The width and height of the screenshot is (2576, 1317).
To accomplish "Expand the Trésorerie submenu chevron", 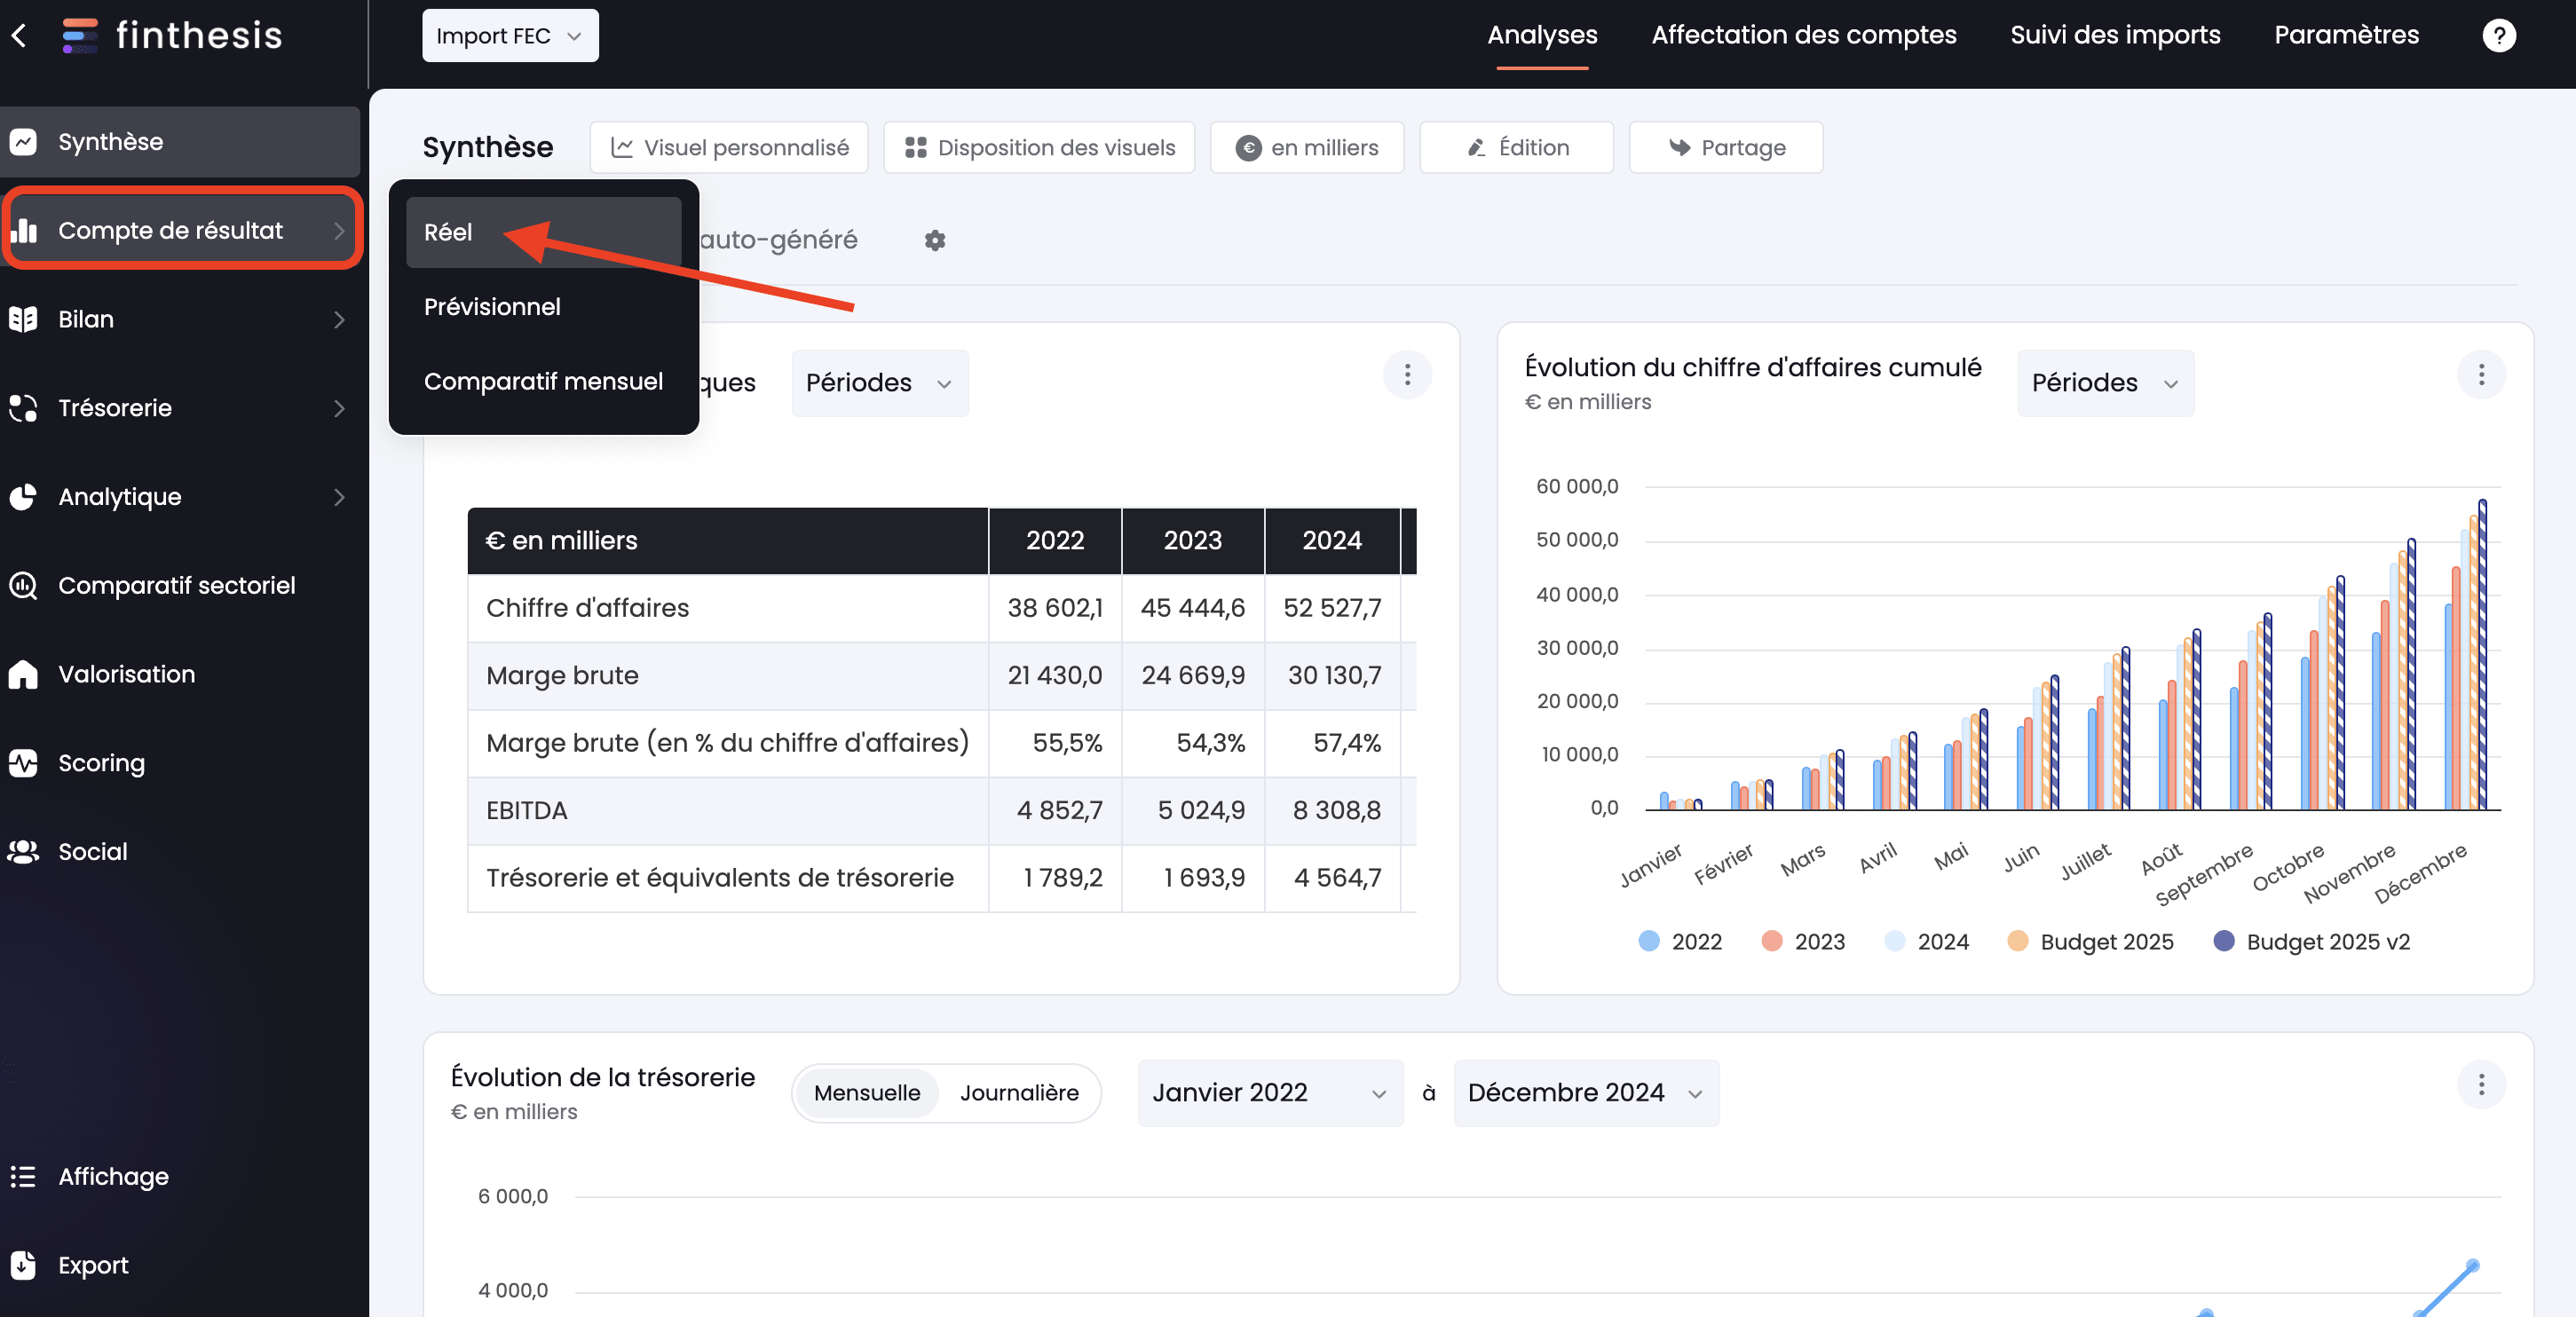I will [340, 408].
